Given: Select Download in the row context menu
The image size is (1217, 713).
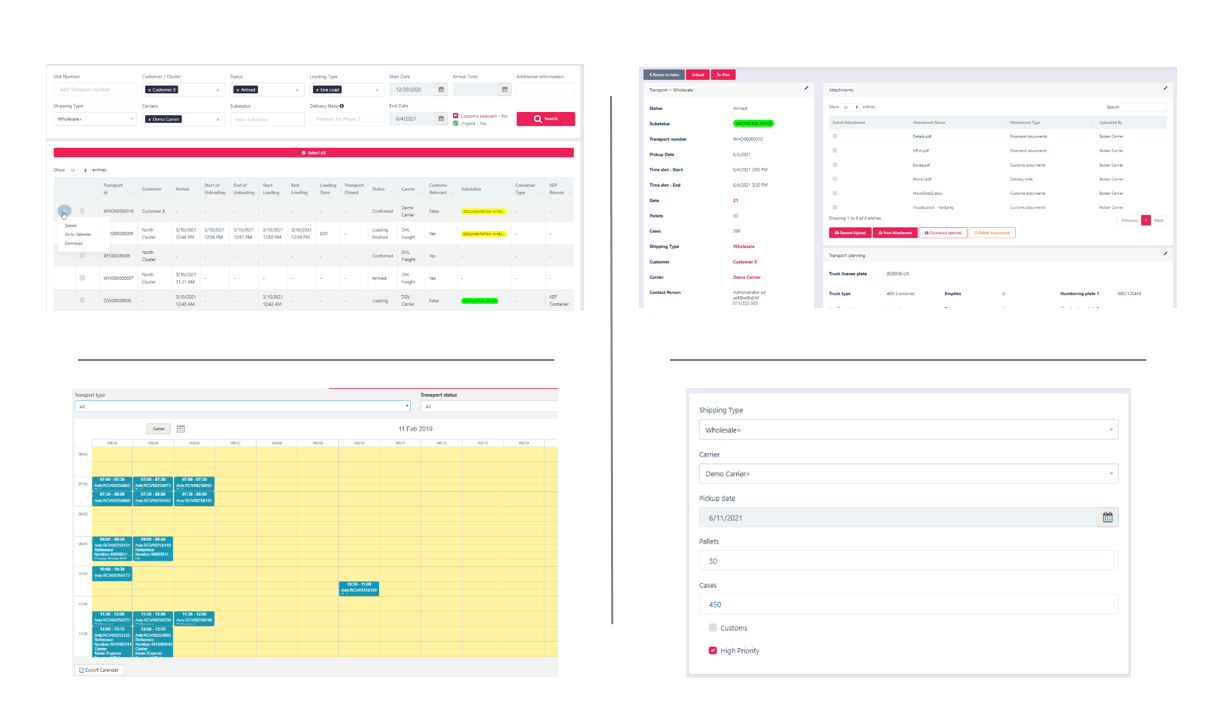Looking at the screenshot, I should [74, 243].
